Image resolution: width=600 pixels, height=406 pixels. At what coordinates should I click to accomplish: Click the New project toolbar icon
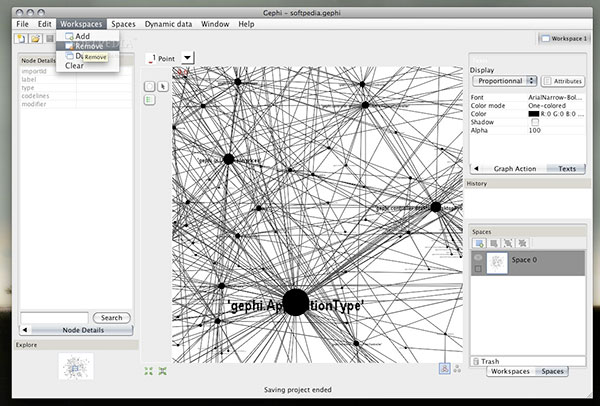coord(21,38)
